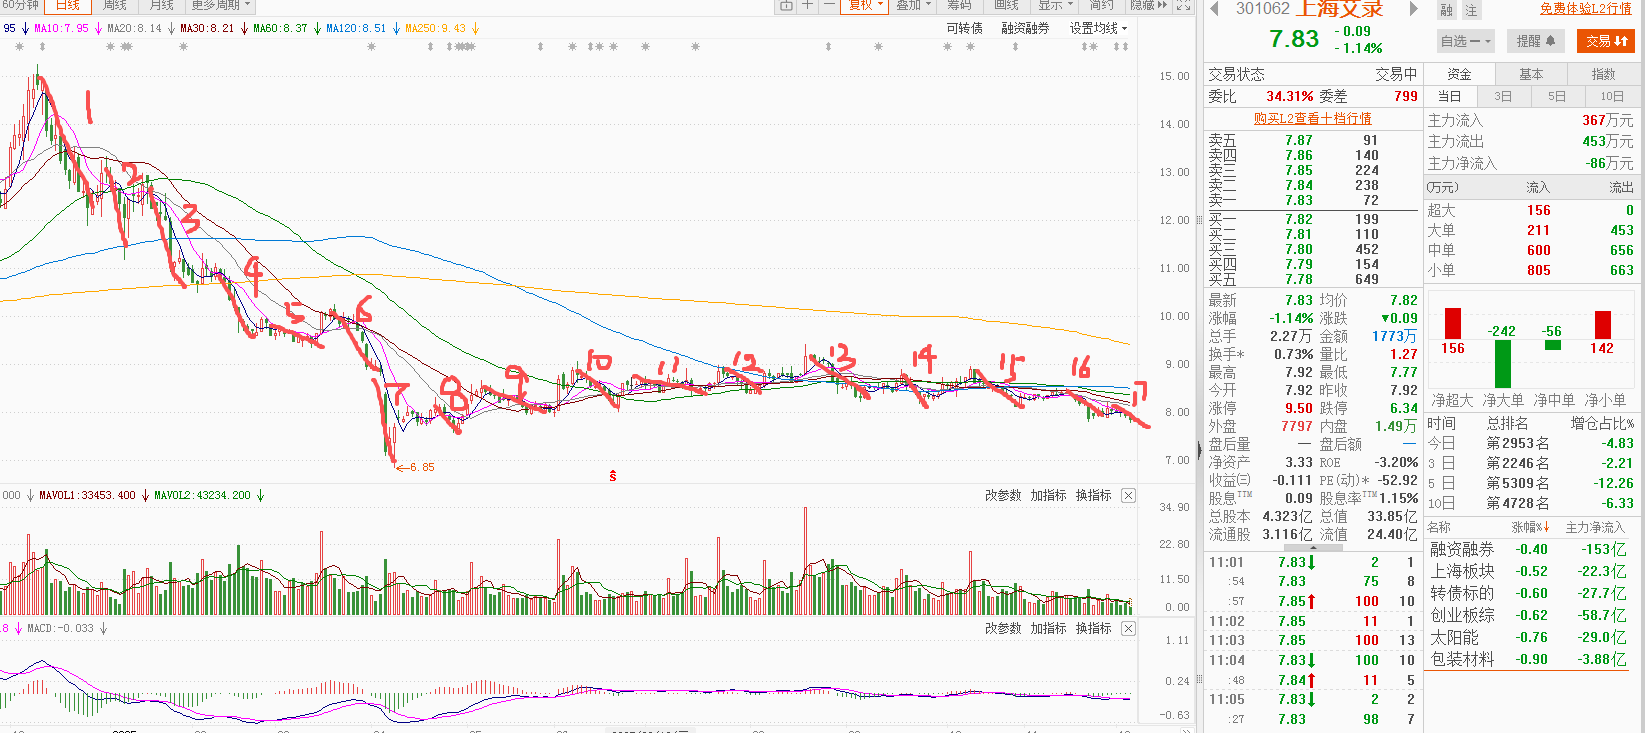Screen dimensions: 1645x733
Task: Open the 购买L2查看十档行情 link
Action: click(x=1313, y=118)
